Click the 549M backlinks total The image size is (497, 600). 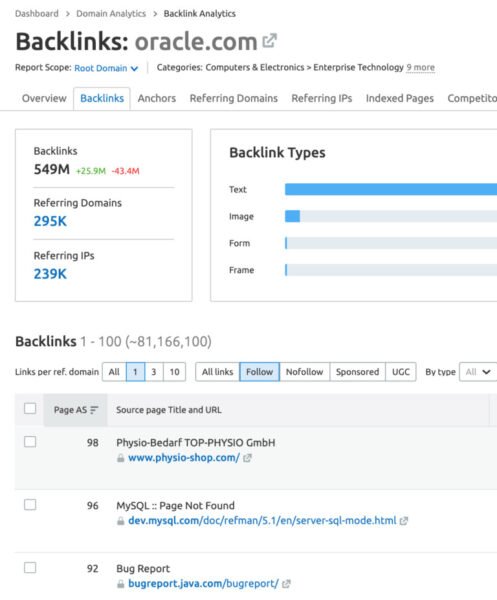52,169
